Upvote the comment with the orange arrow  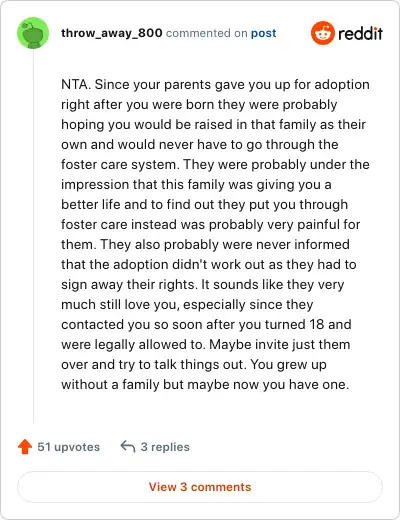pyautogui.click(x=25, y=447)
